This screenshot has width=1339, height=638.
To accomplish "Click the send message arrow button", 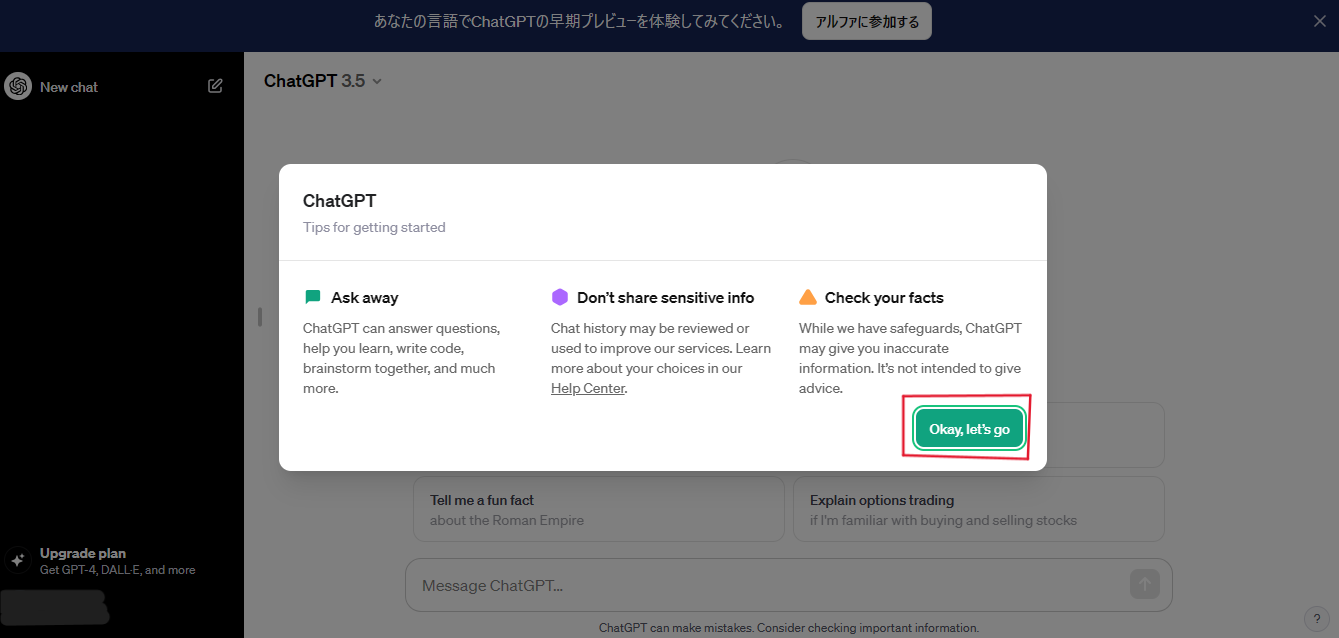I will (x=1144, y=584).
